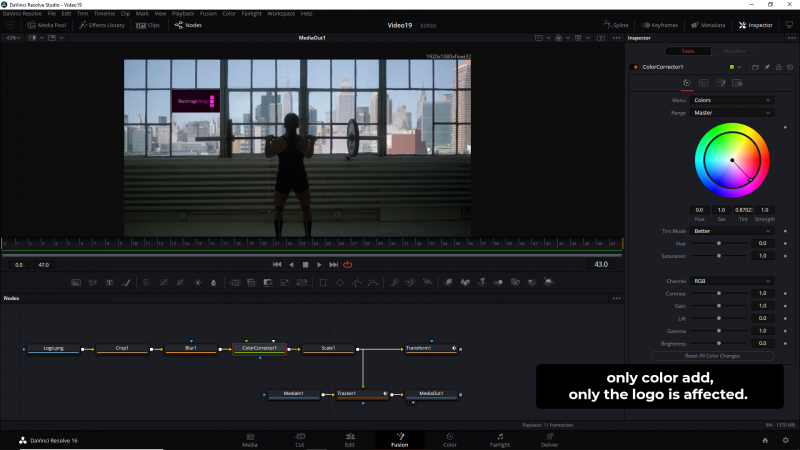This screenshot has height=450, width=800.
Task: Click Reset All Color Changes button
Action: click(x=712, y=356)
